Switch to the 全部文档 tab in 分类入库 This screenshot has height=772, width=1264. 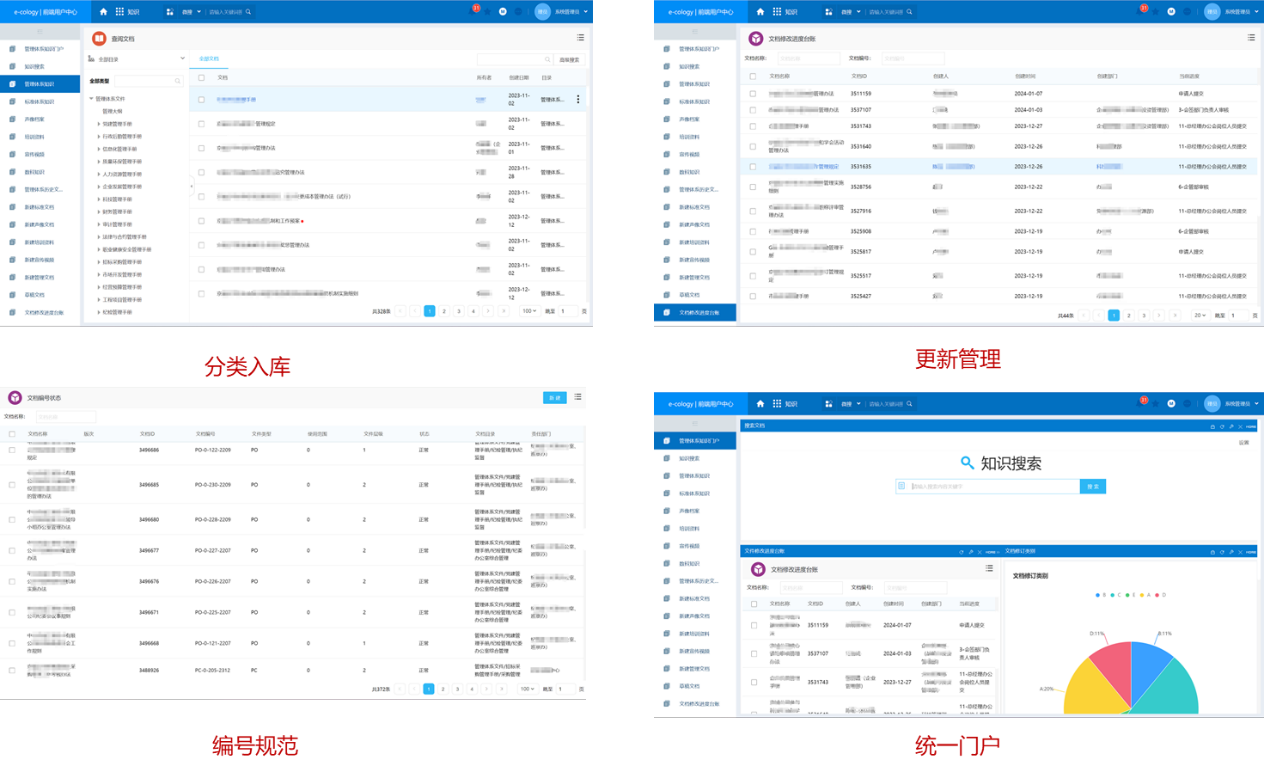coord(208,60)
